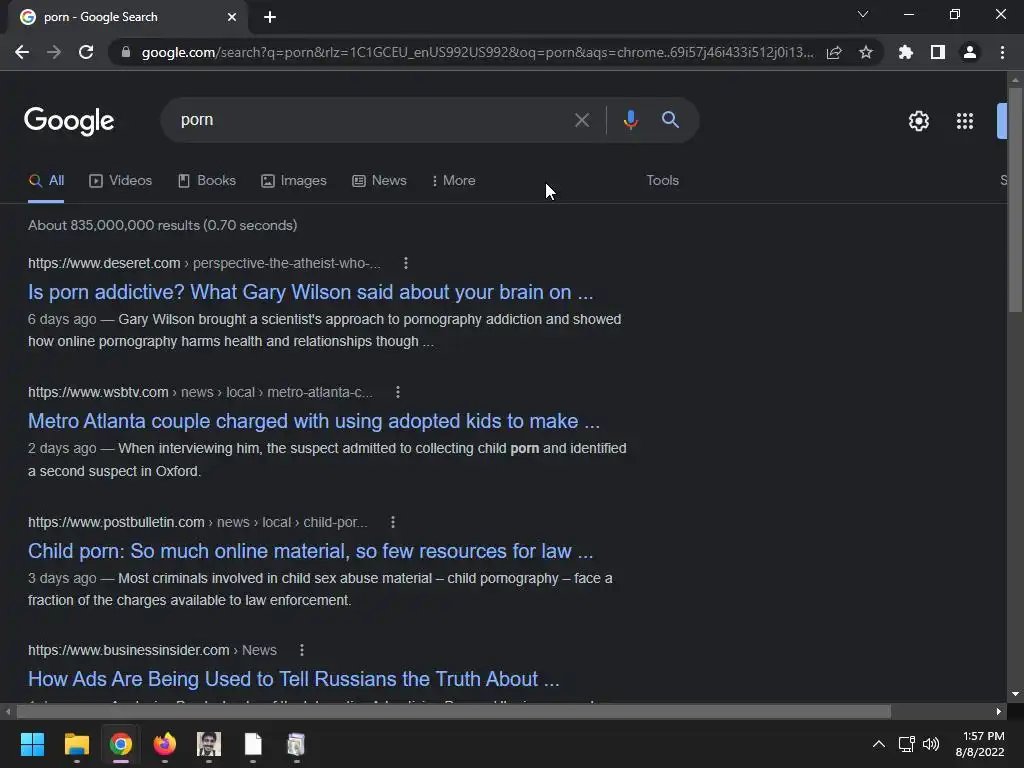Click the browser forward arrow
The width and height of the screenshot is (1024, 768).
(x=54, y=52)
